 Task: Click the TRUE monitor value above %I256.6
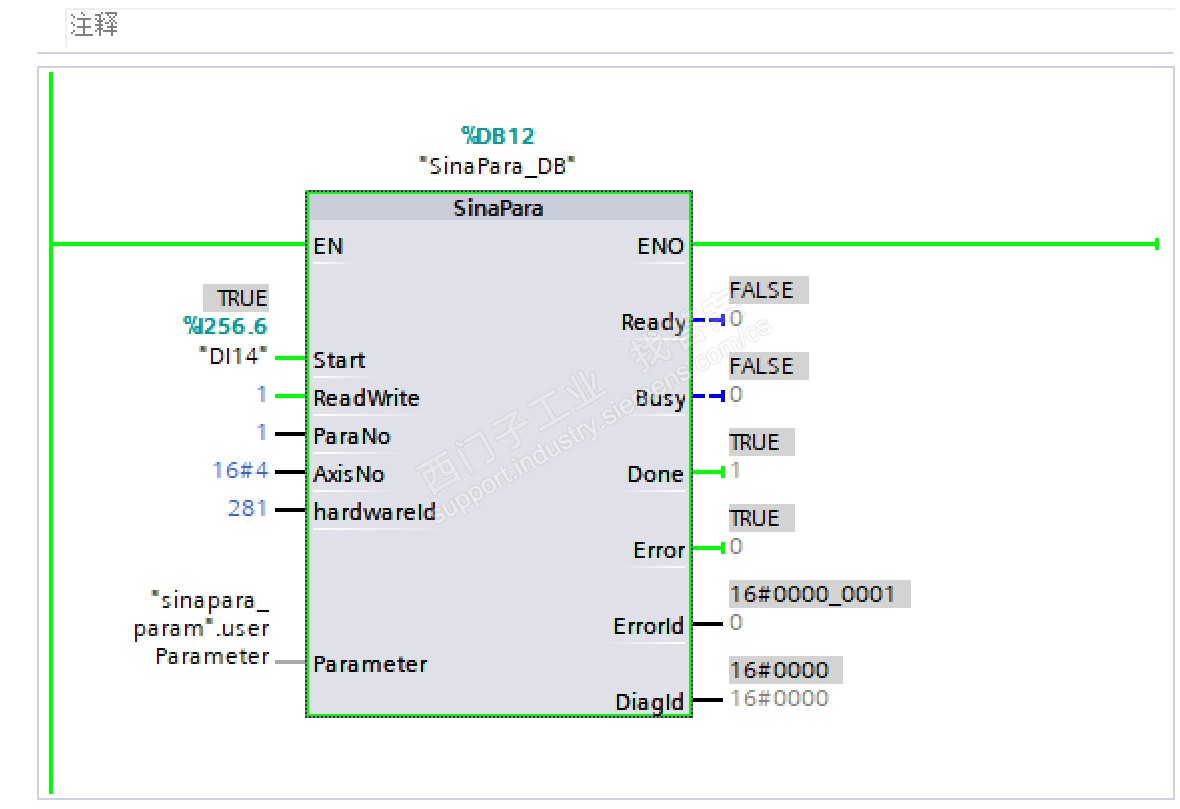(236, 298)
